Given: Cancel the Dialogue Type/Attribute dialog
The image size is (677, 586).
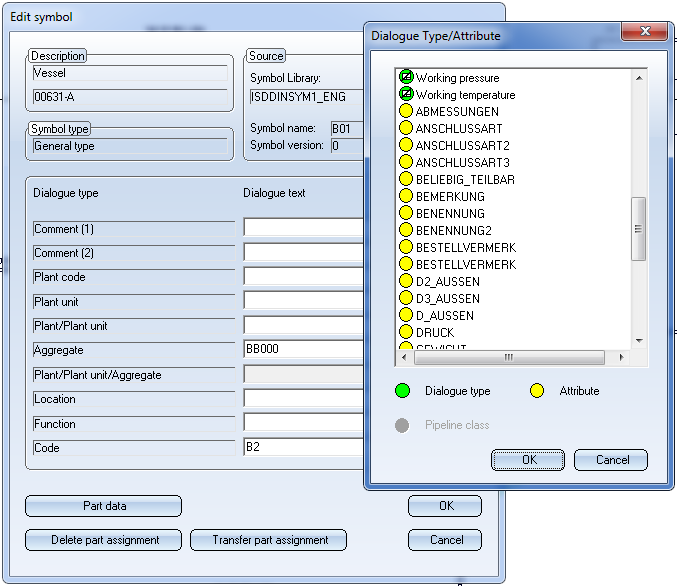Looking at the screenshot, I should 610,460.
